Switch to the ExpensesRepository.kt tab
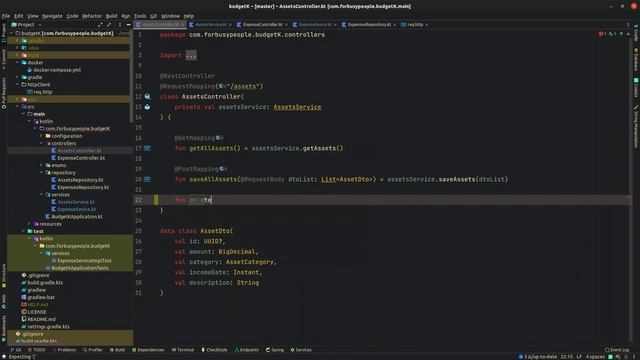Viewport: 640px width, 360px height. pyautogui.click(x=369, y=25)
